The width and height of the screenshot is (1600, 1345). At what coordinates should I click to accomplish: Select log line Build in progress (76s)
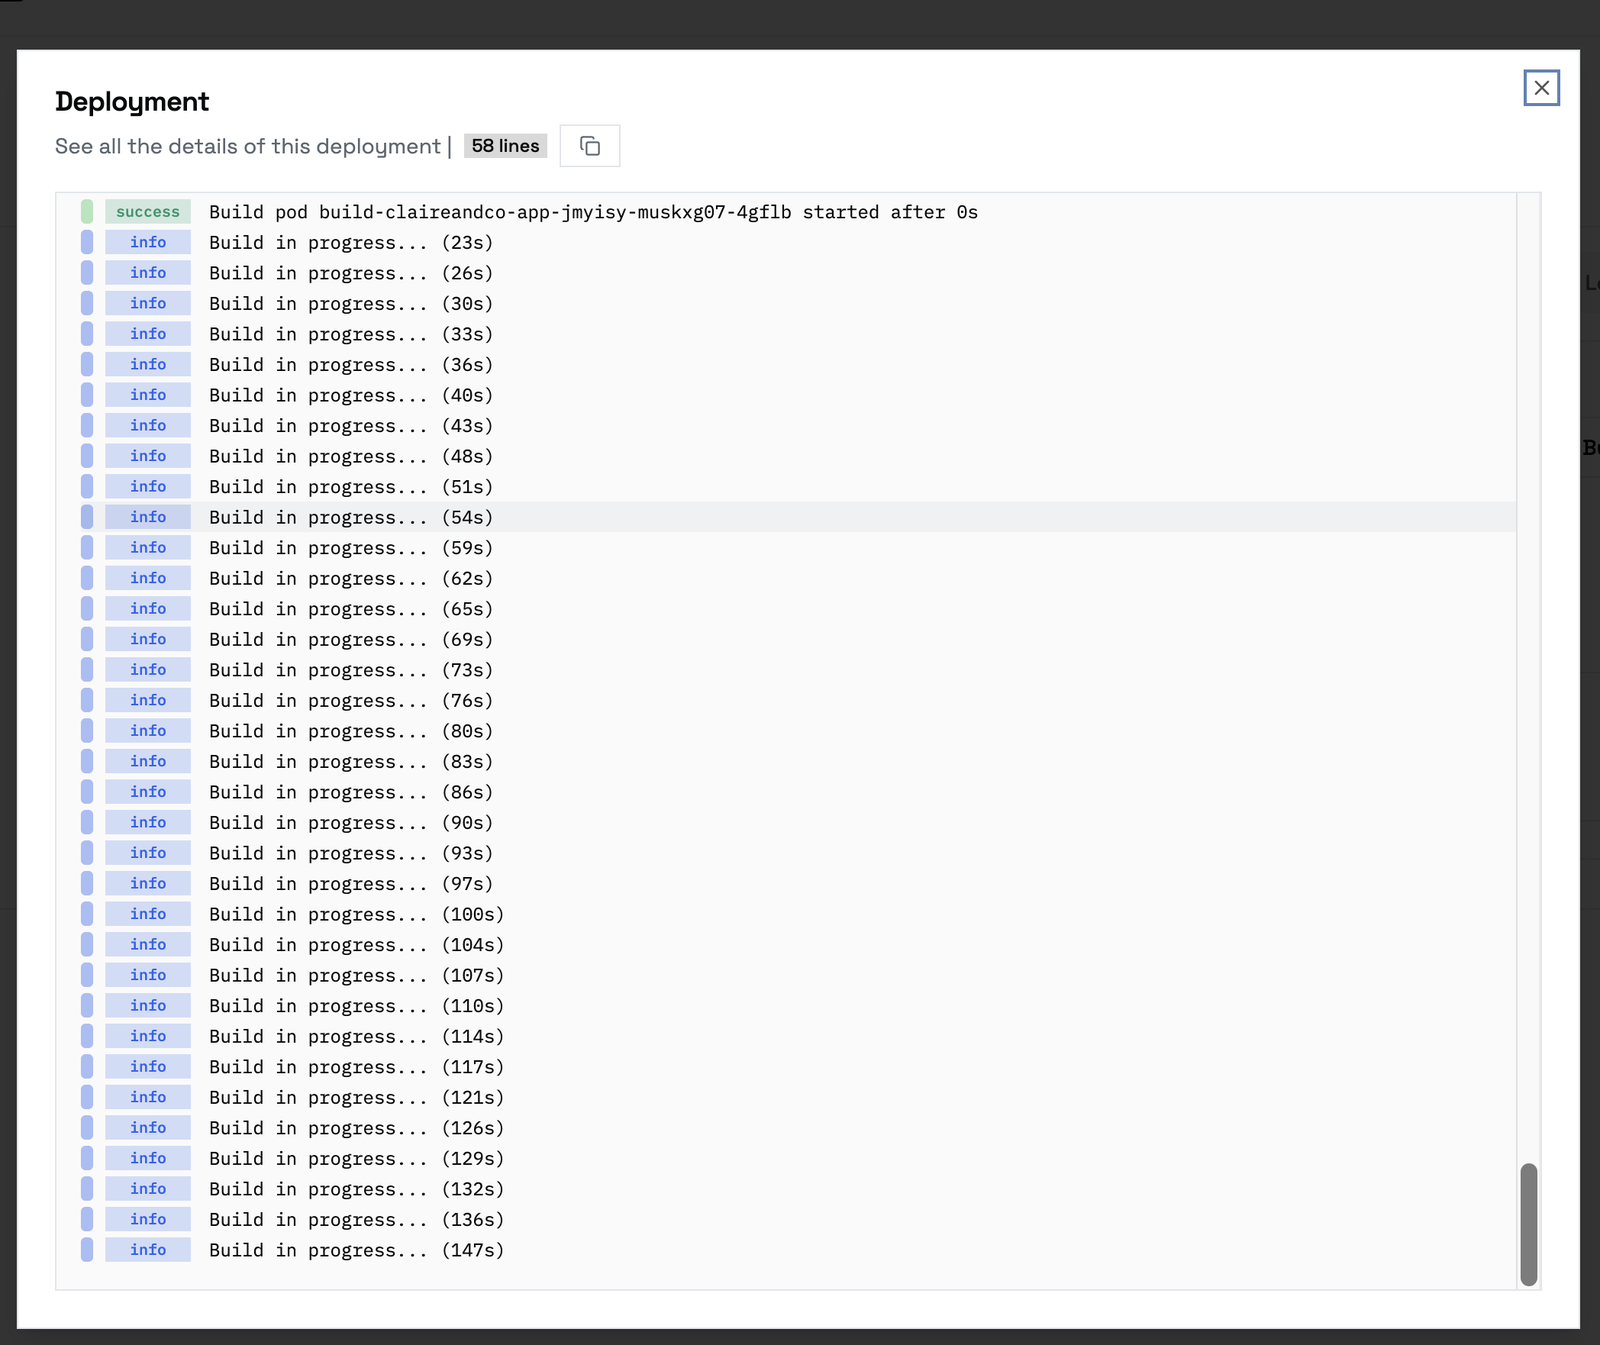pyautogui.click(x=786, y=700)
